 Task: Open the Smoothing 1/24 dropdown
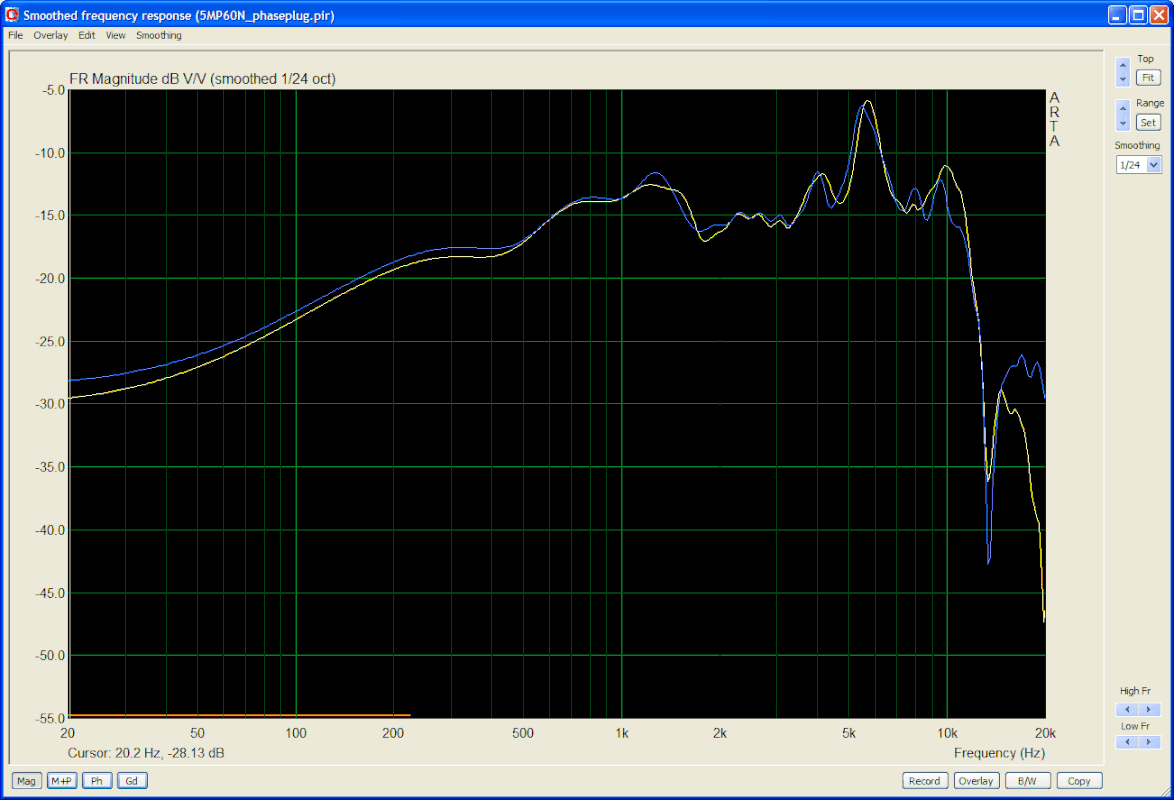tap(1154, 165)
